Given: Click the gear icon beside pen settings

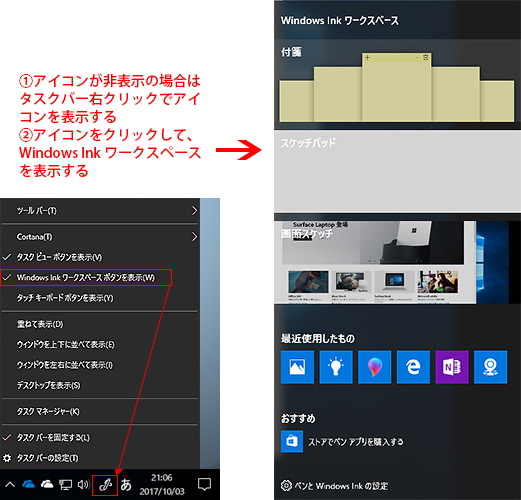Looking at the screenshot, I should point(286,486).
